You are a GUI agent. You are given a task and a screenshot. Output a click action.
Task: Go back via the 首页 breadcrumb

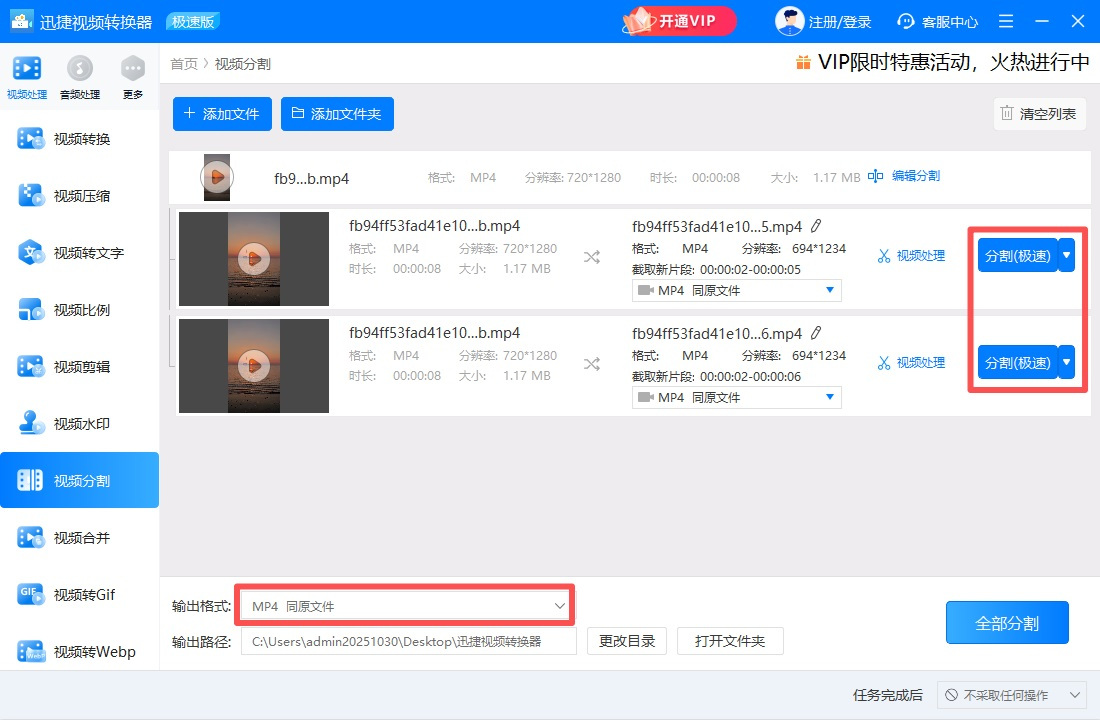coord(184,62)
